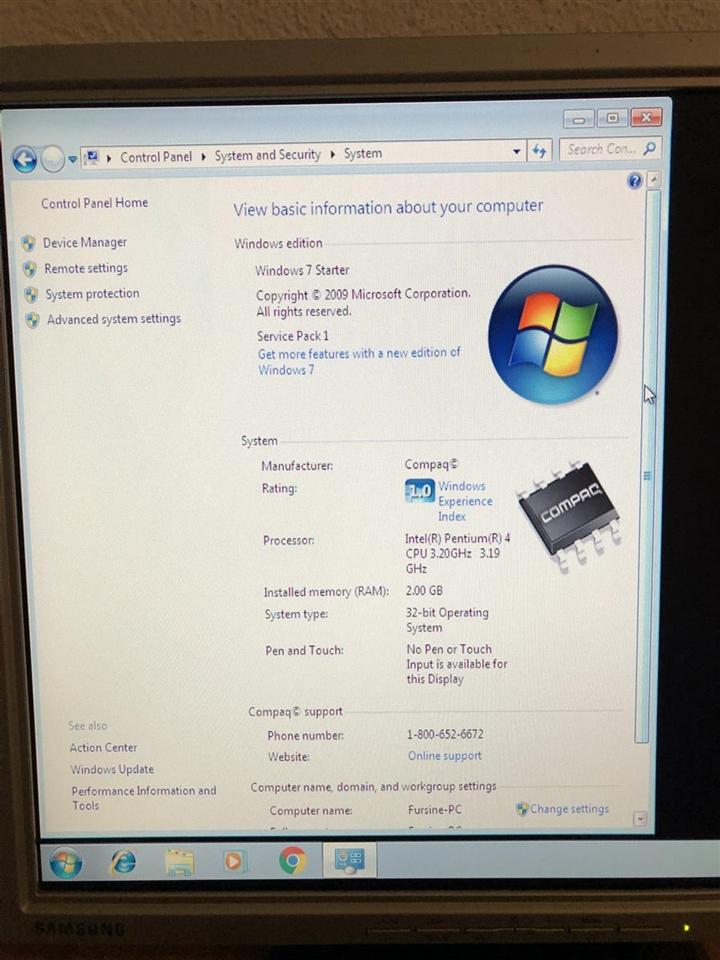Click the computer icon in address bar
The width and height of the screenshot is (720, 960).
click(92, 158)
